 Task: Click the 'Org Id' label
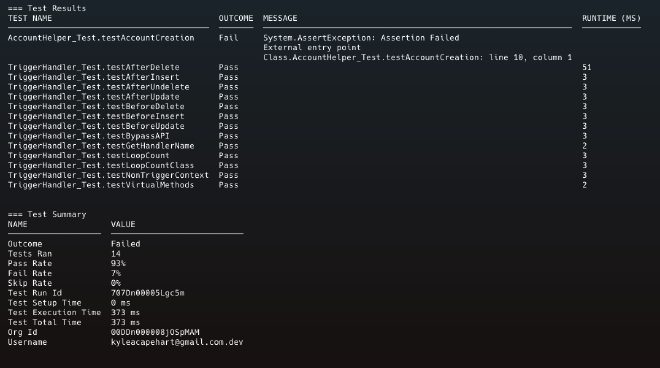point(22,332)
